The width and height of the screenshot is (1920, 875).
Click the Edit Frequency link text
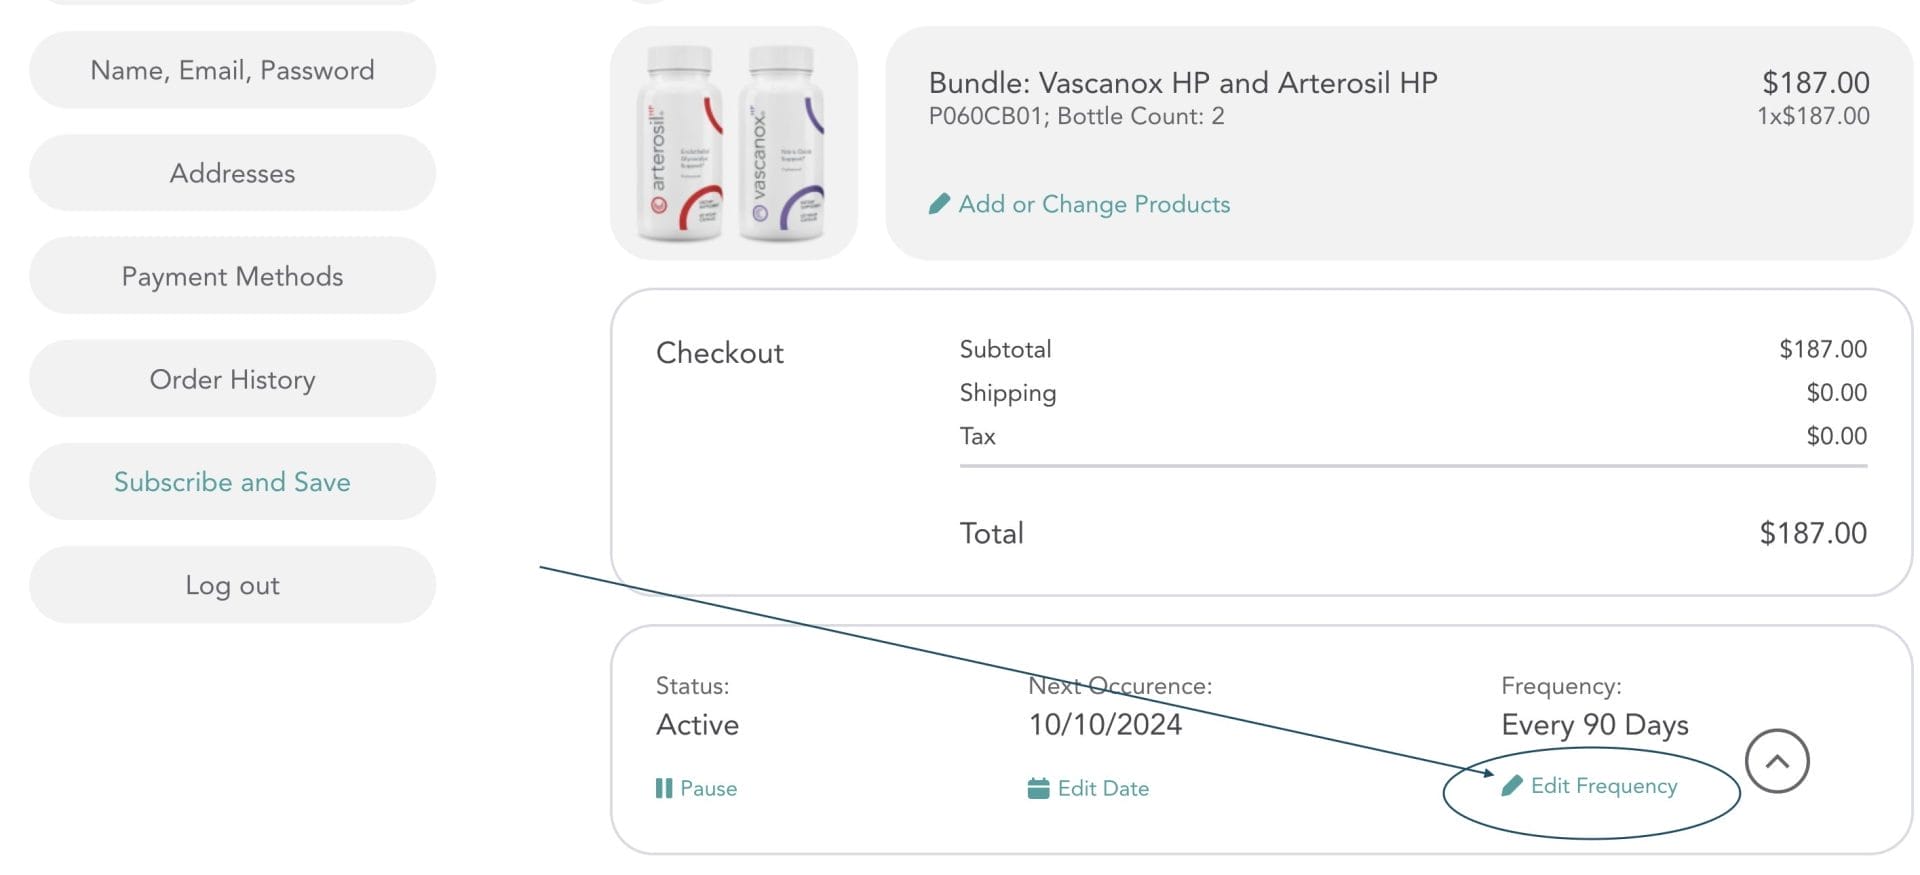point(1604,786)
